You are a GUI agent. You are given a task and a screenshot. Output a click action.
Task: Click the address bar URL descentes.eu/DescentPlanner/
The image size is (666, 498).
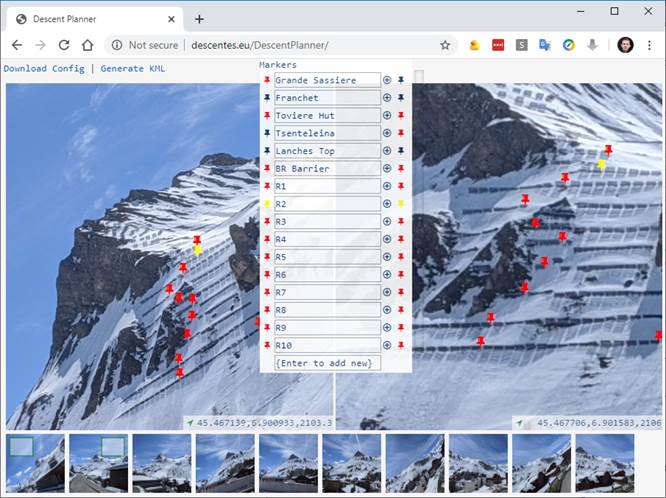(260, 45)
